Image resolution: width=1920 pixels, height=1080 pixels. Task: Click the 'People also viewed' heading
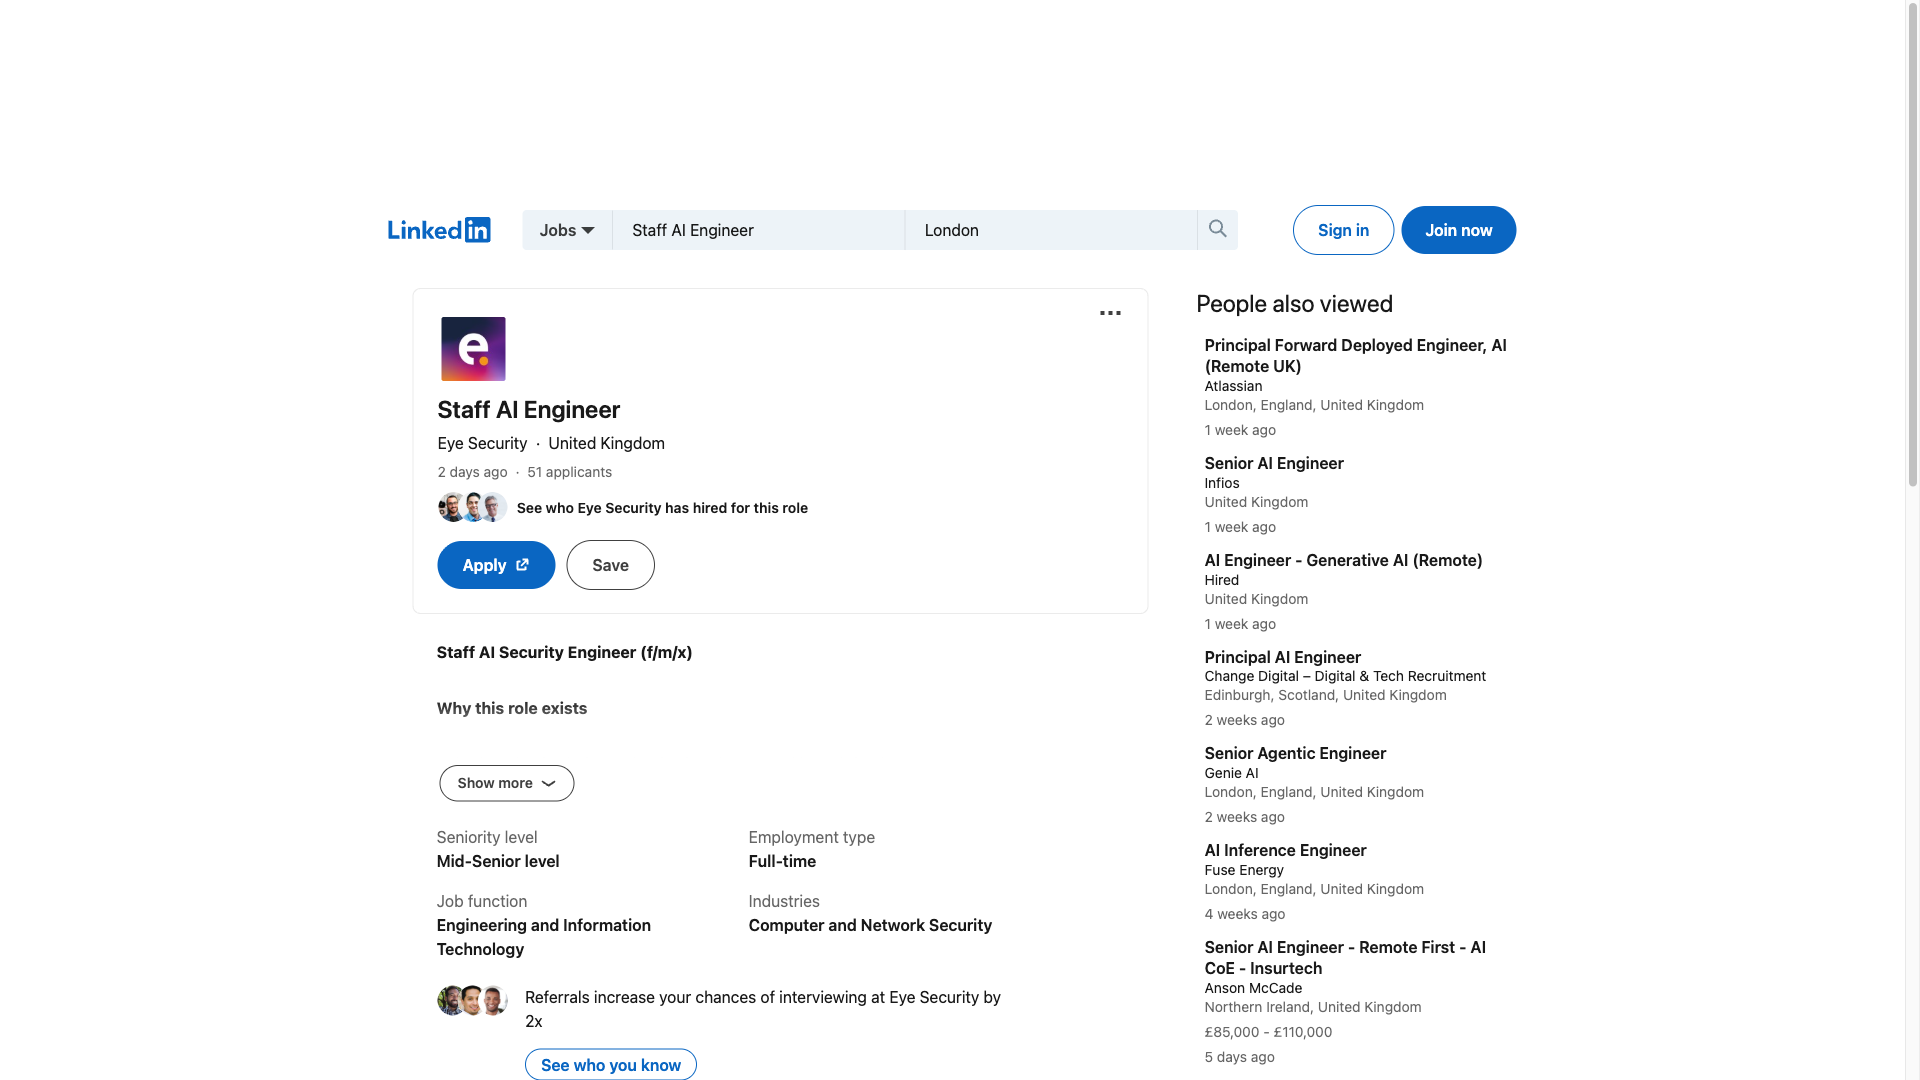(x=1294, y=304)
